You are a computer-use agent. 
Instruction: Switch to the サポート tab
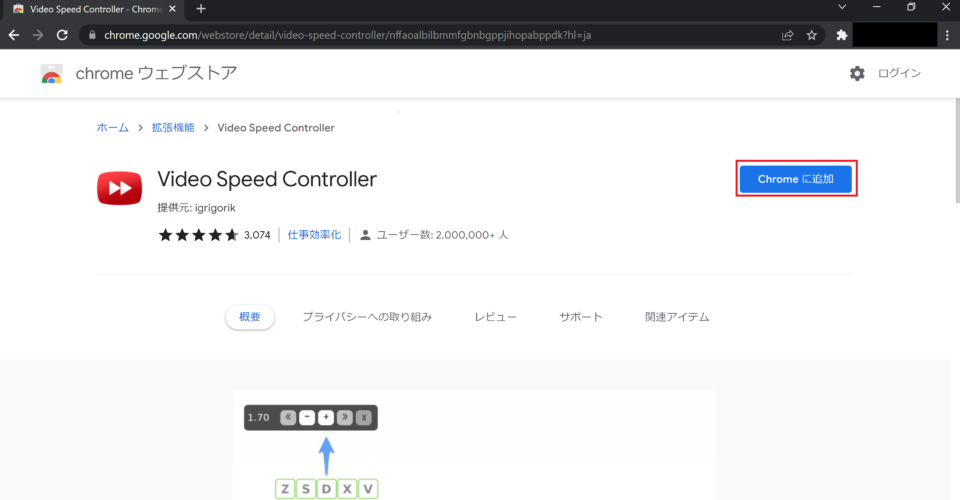pyautogui.click(x=581, y=317)
